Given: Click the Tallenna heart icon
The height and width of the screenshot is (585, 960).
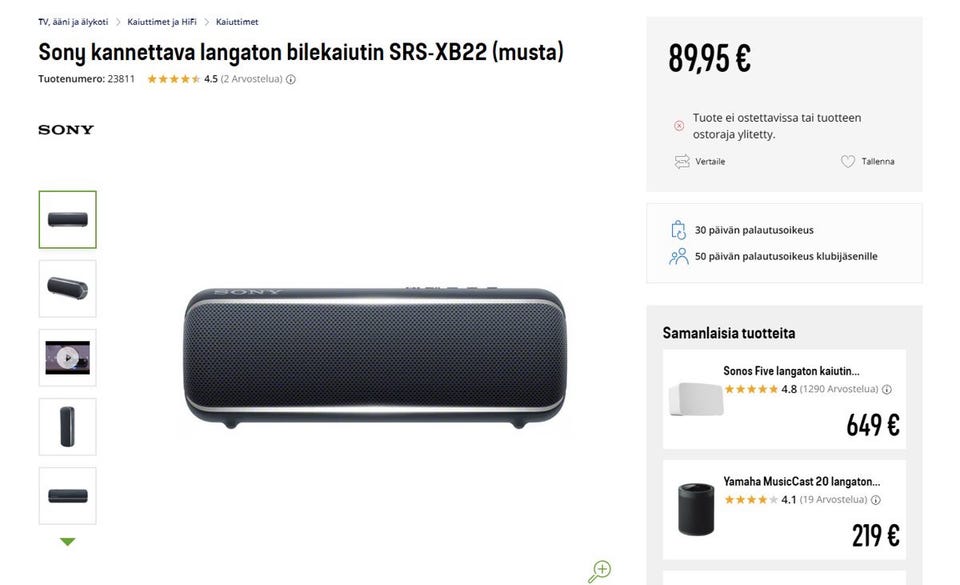Looking at the screenshot, I should [x=848, y=161].
